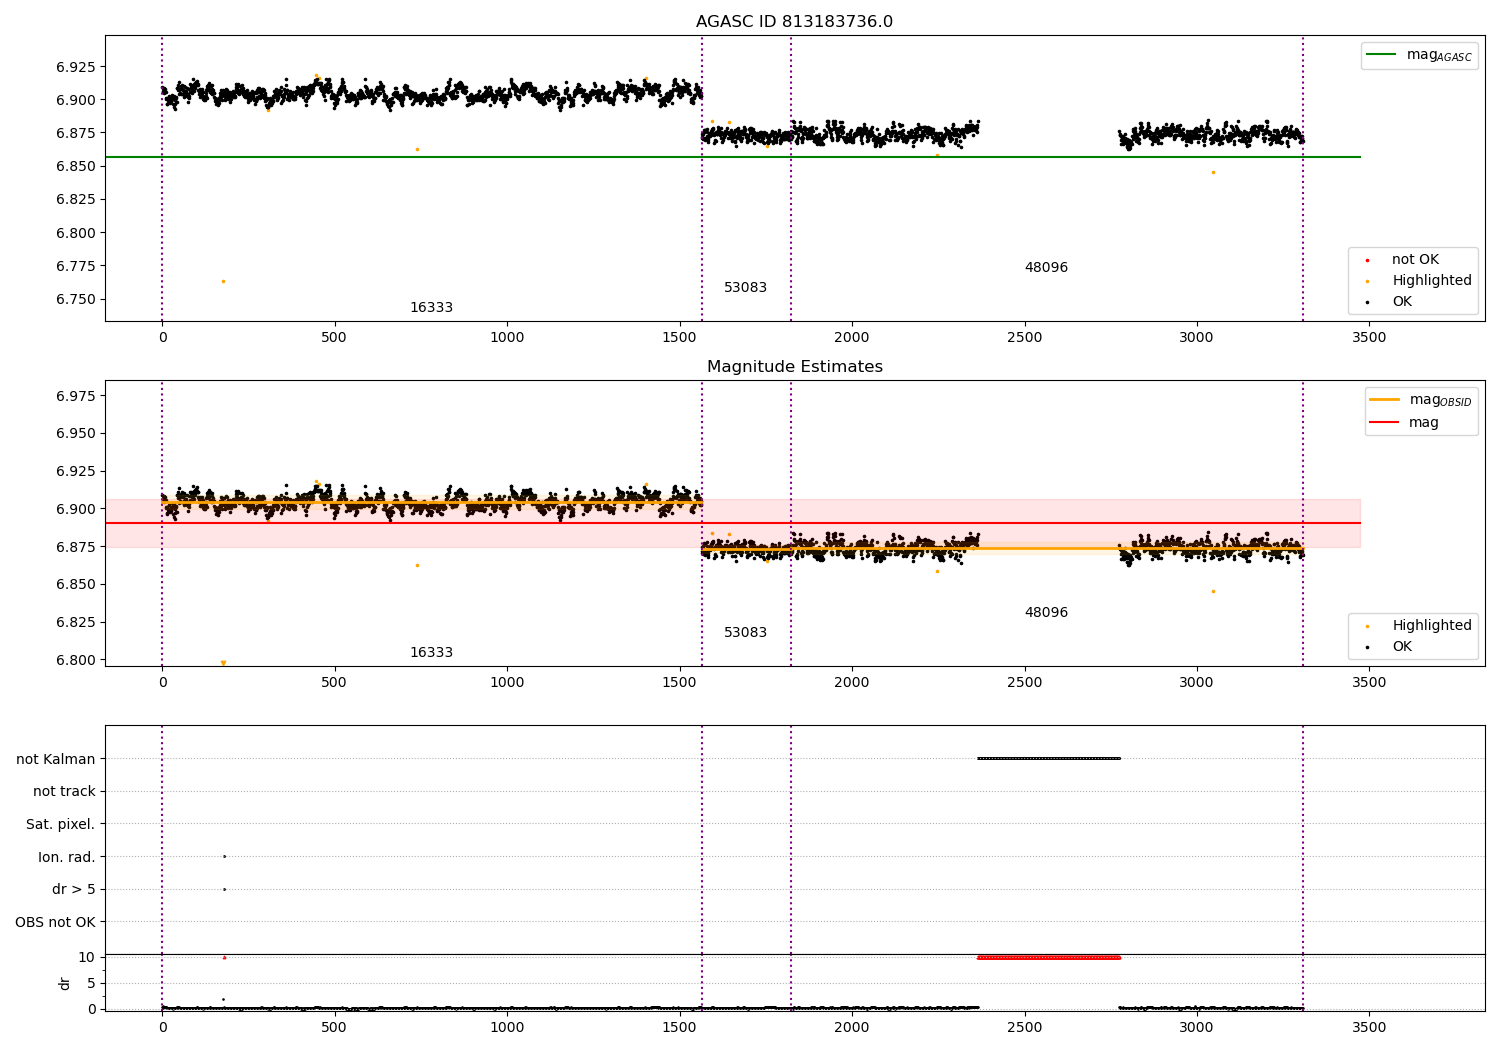Screen dimensions: 1500x1050
Task: Select the mag OBSID legend entry
Action: [1421, 400]
